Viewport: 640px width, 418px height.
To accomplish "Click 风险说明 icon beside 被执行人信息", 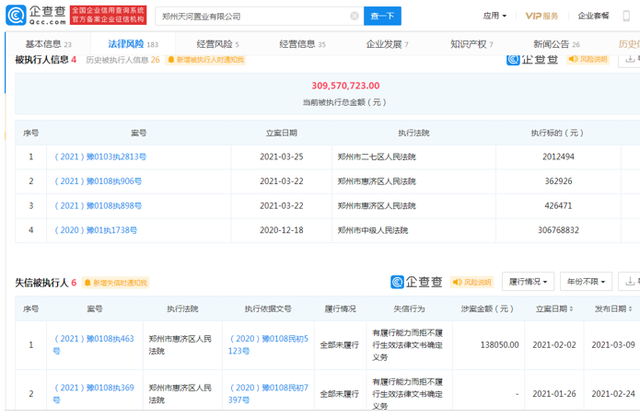I will (588, 59).
